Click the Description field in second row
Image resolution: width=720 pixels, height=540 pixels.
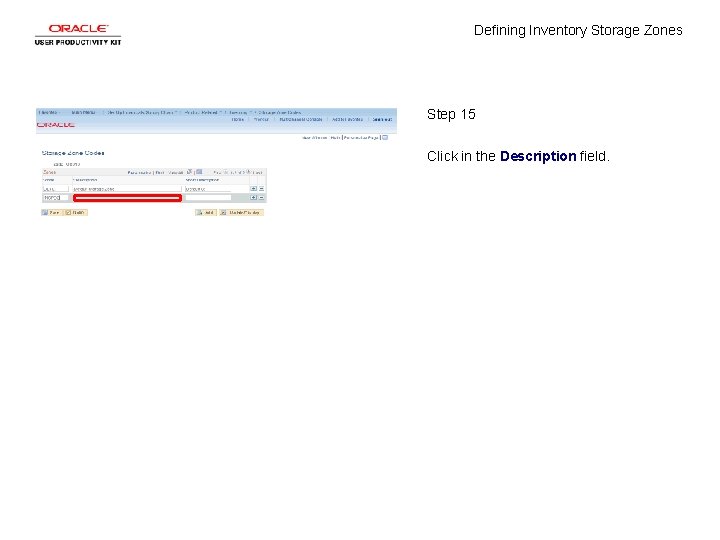click(127, 198)
